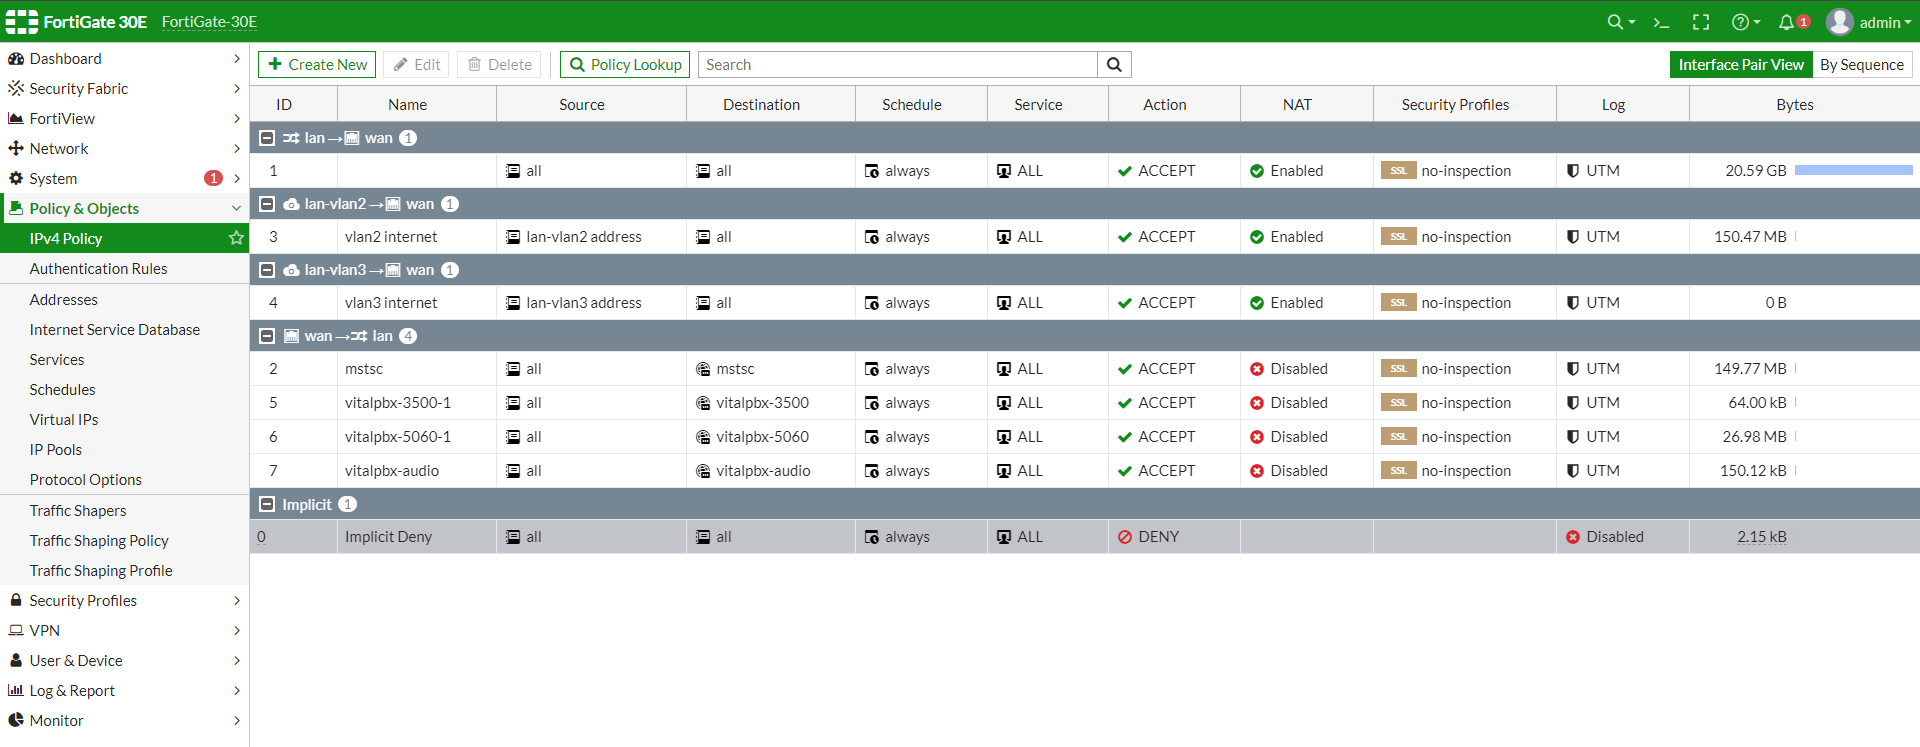Collapse the wan to lan group

267,336
